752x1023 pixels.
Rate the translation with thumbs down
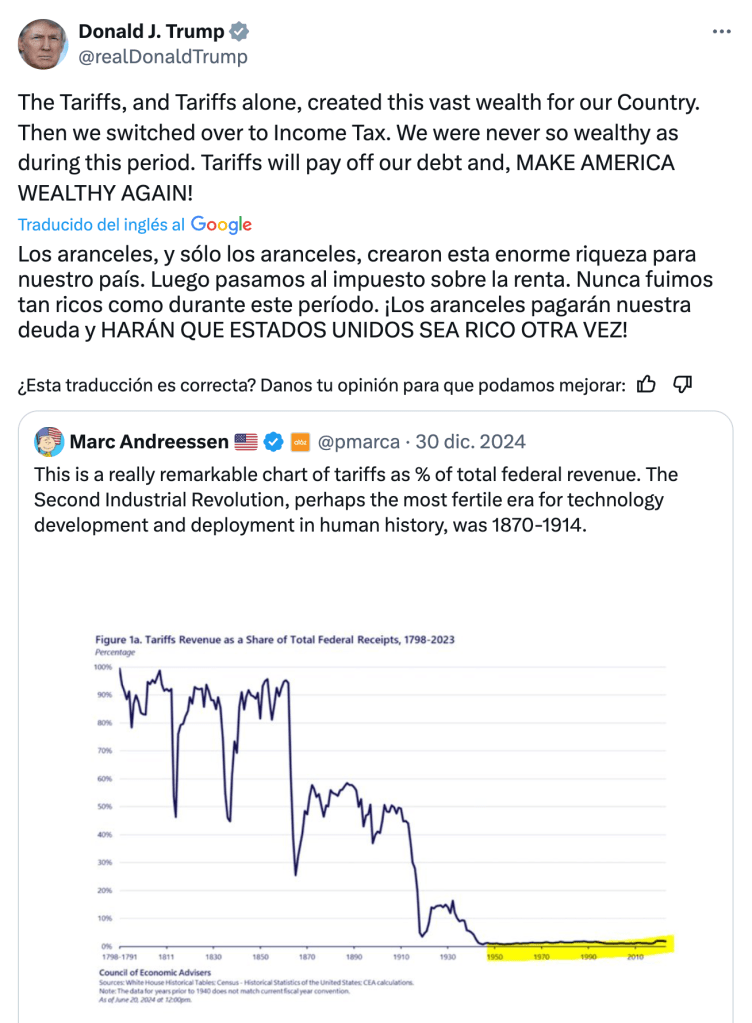[x=684, y=384]
